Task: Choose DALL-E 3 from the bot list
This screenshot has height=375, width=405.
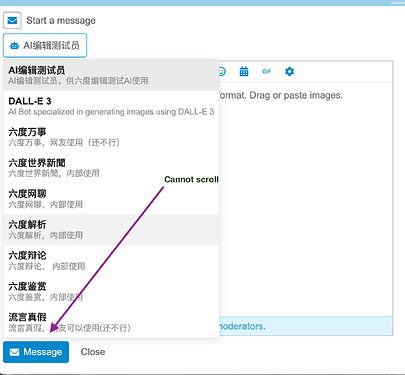Action: coord(111,106)
